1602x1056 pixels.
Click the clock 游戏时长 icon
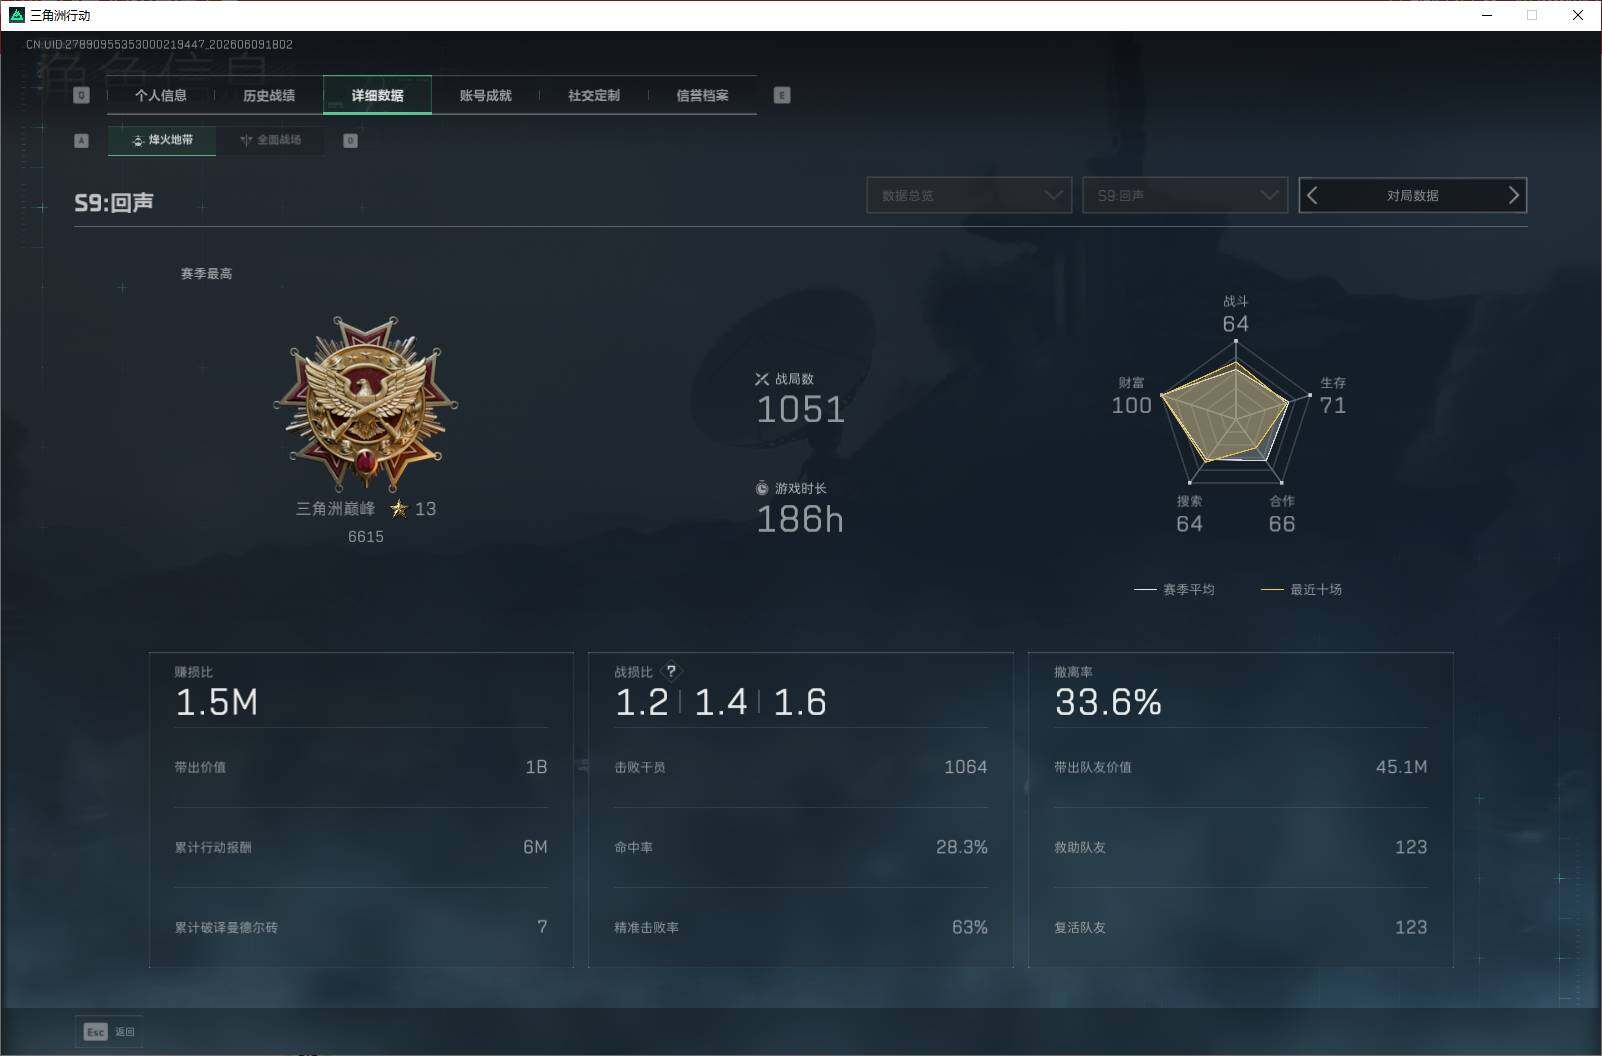tap(762, 488)
